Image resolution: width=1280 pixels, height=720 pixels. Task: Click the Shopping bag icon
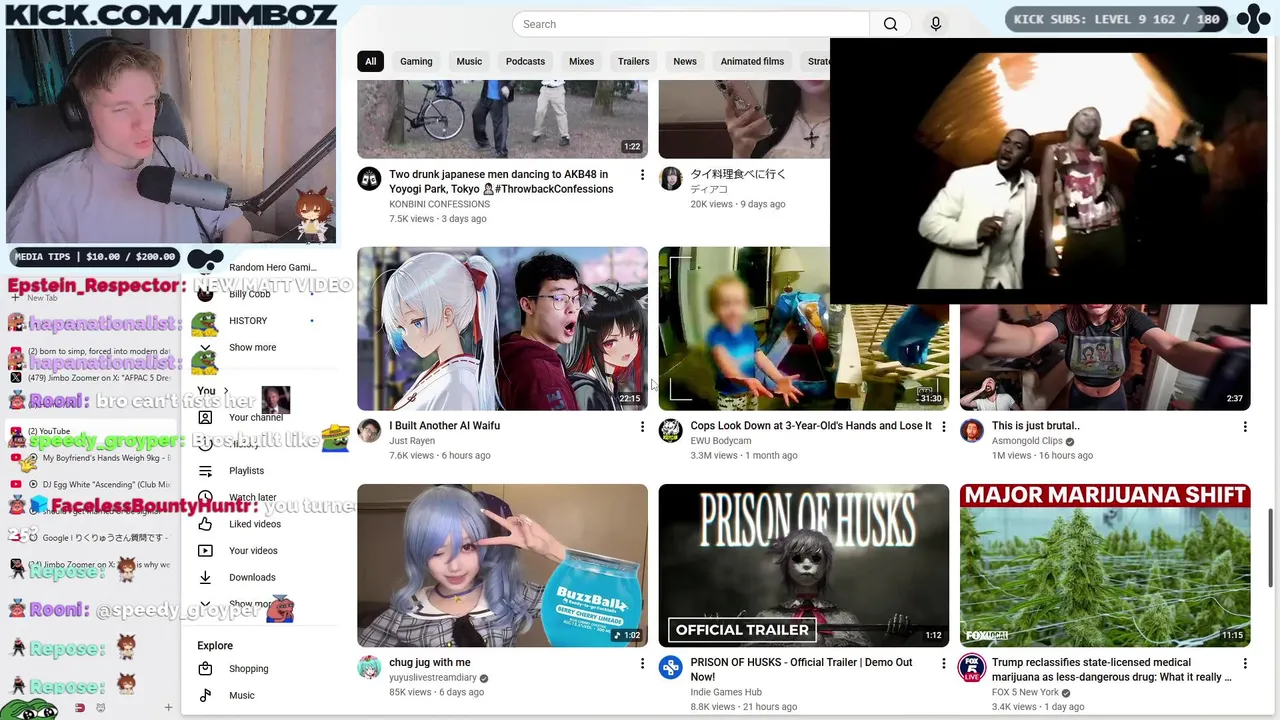205,669
